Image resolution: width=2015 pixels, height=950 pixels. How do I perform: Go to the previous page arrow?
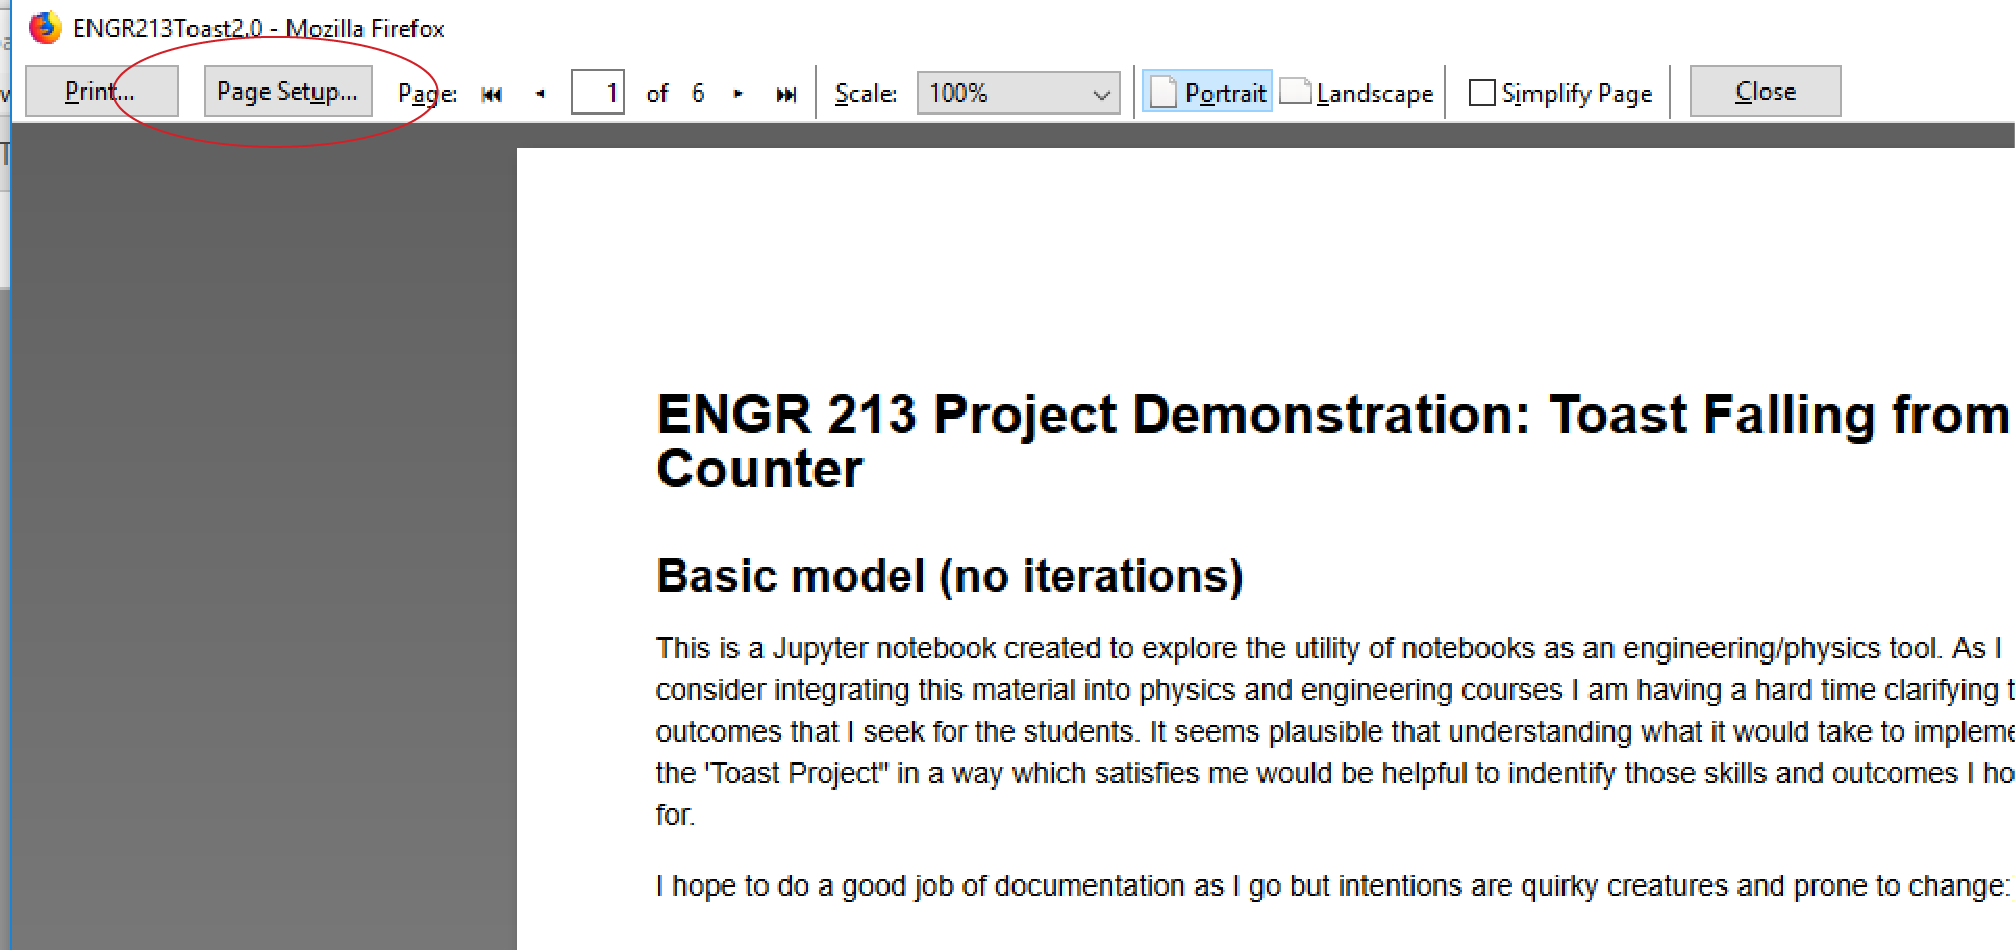pos(540,94)
